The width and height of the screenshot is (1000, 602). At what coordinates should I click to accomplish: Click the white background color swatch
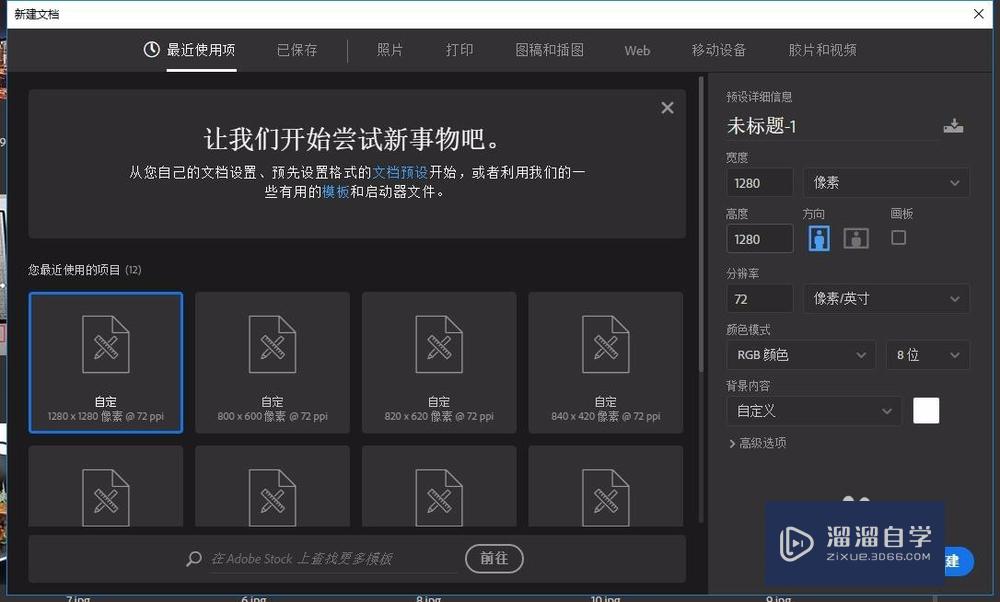[x=926, y=410]
